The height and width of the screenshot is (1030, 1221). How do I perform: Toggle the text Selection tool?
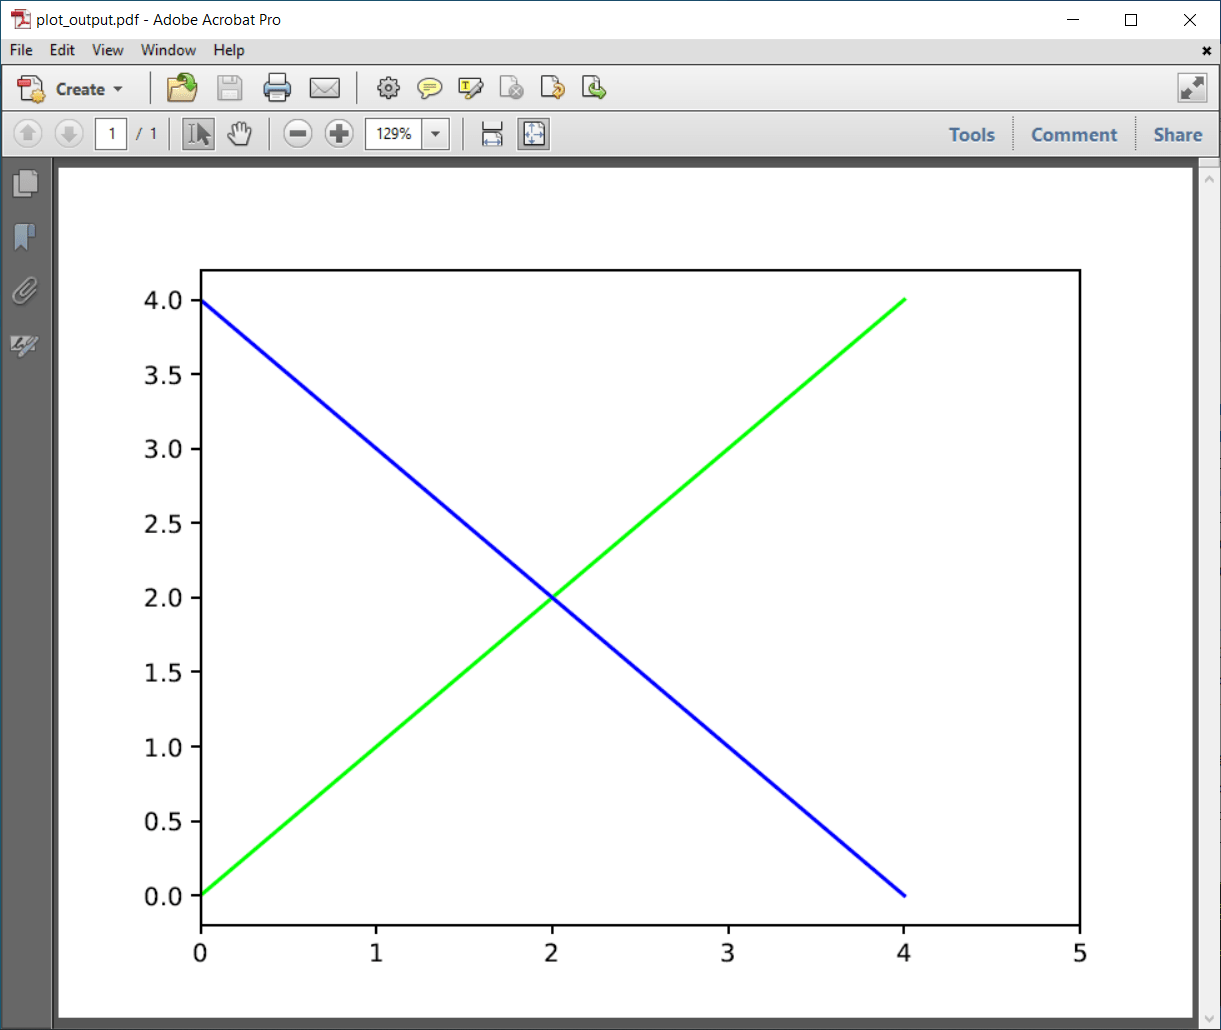197,133
